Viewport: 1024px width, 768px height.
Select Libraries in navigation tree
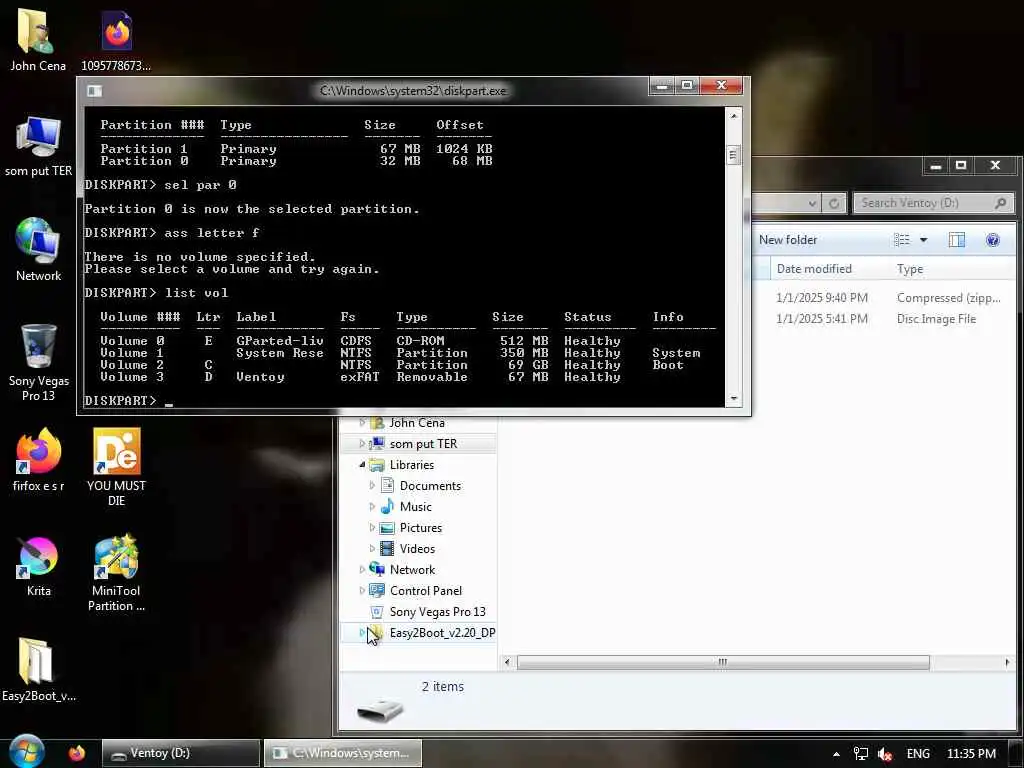click(x=411, y=464)
